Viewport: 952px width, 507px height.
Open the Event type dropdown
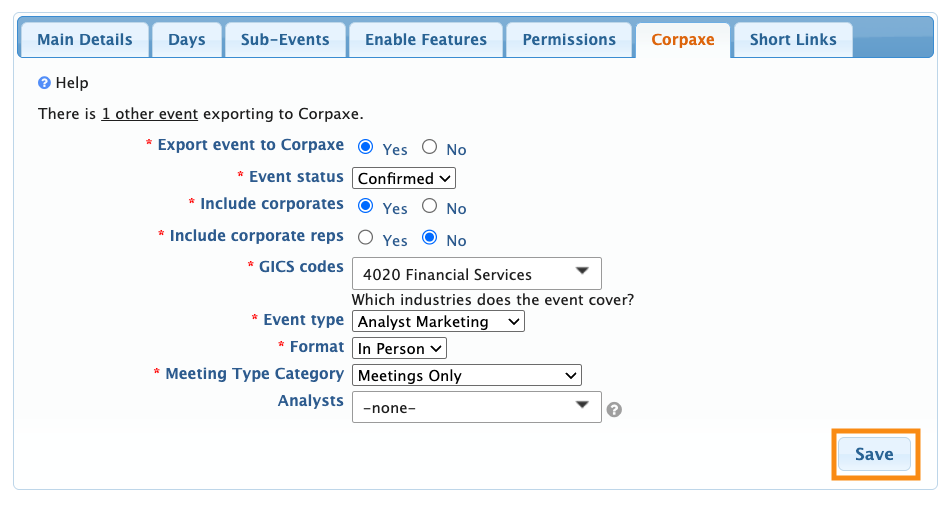tap(438, 322)
